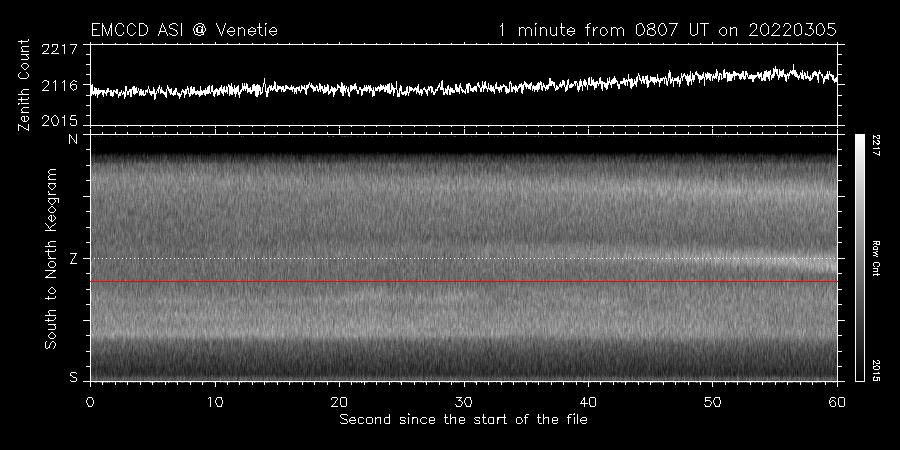Click the S label on the keogram axis
The height and width of the screenshot is (450, 900).
(x=73, y=378)
